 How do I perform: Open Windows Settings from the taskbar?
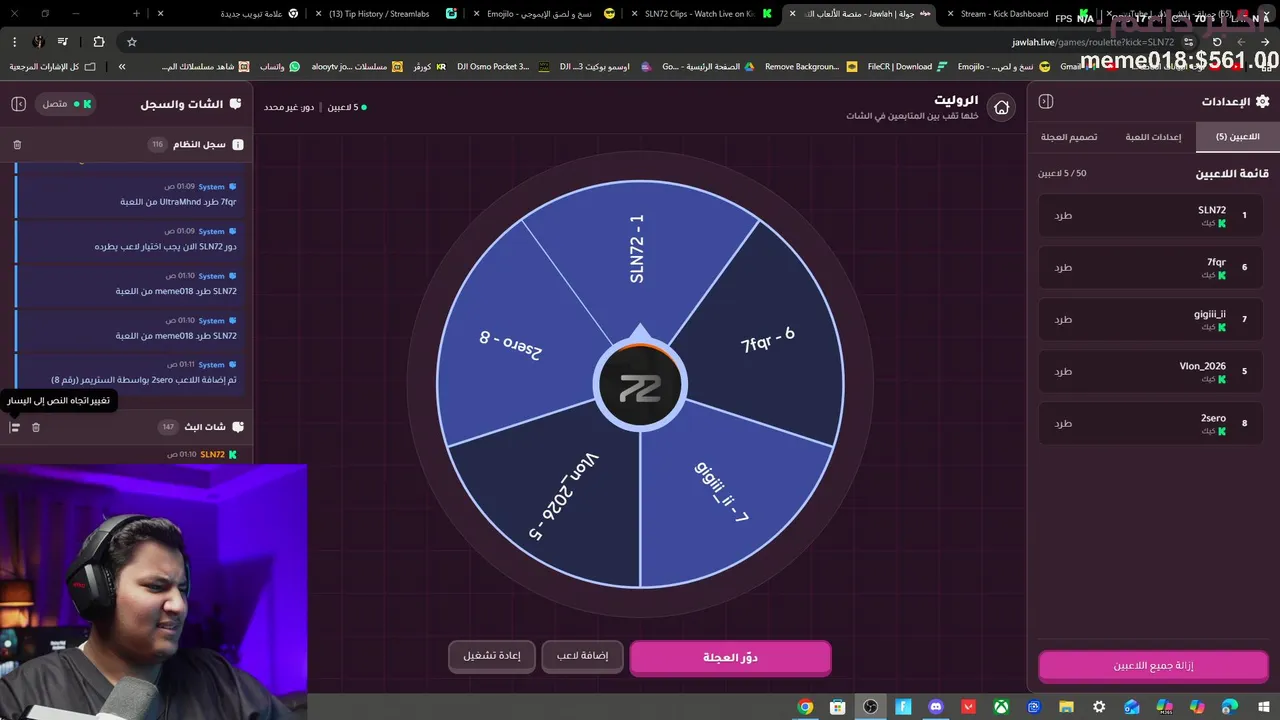1099,707
